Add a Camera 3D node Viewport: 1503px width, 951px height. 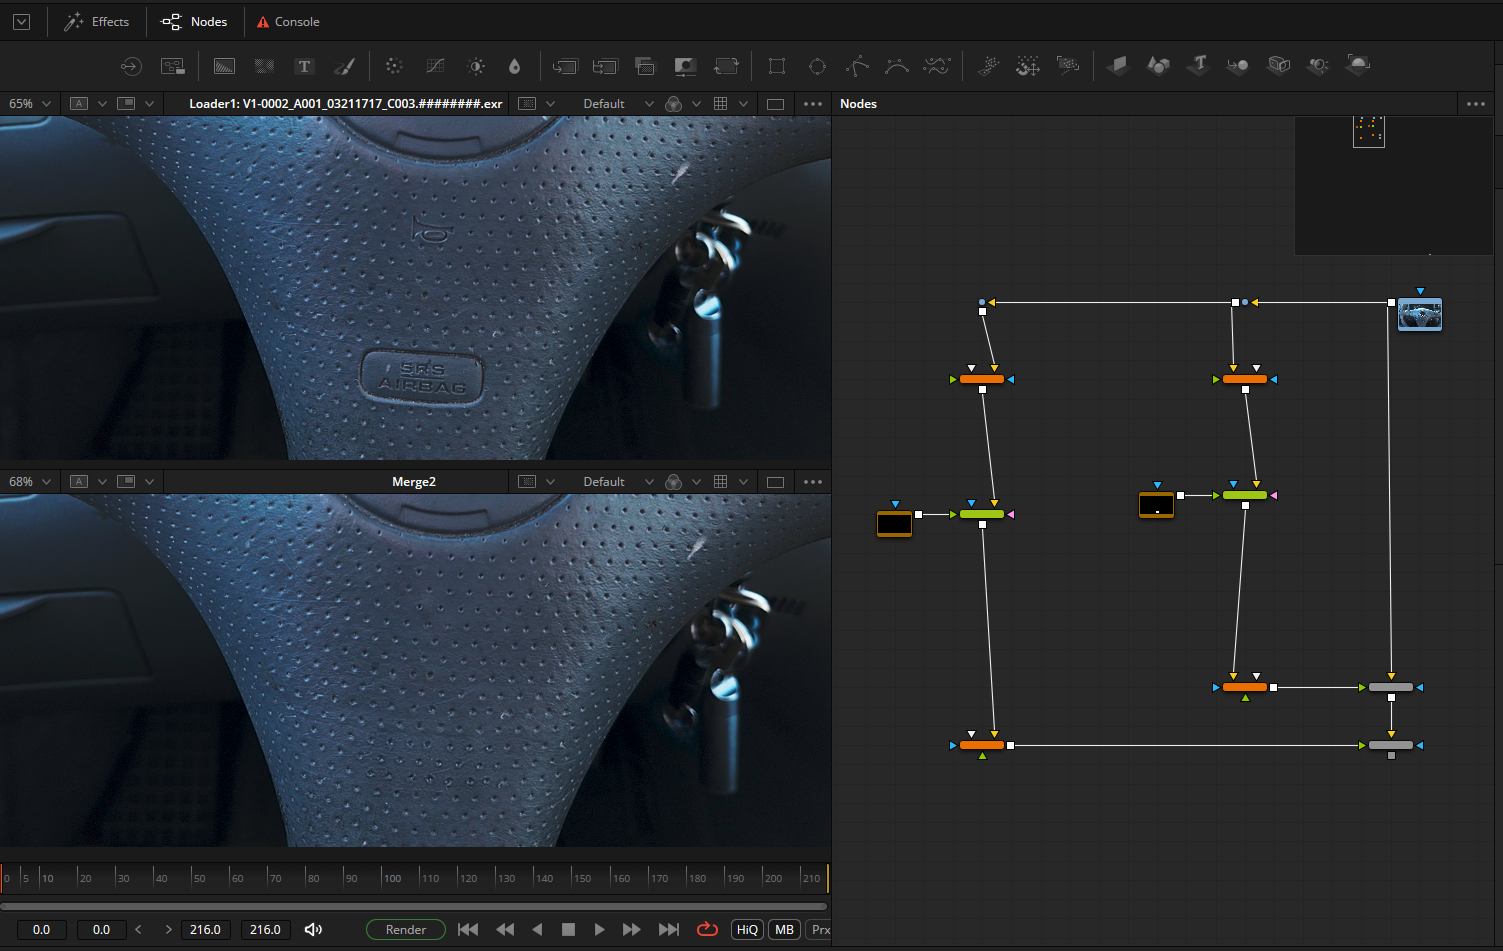tap(1279, 66)
